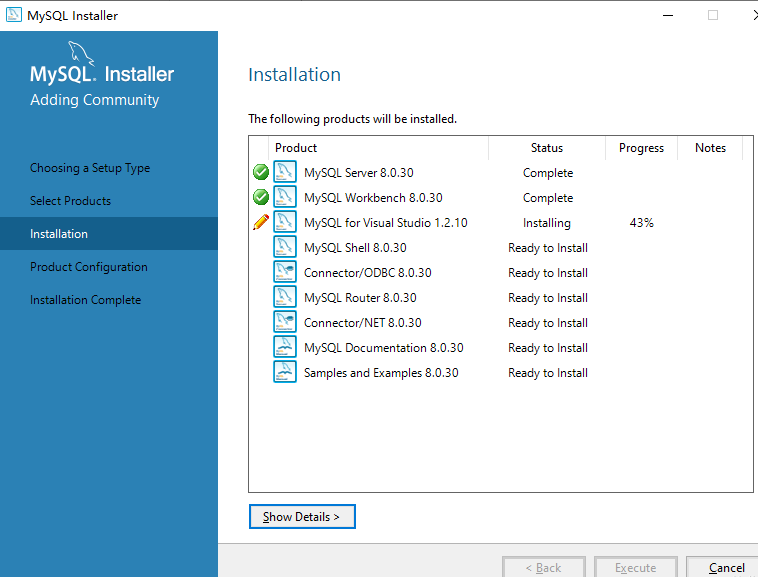This screenshot has height=577, width=758.
Task: Click the Notes column header
Action: click(710, 148)
